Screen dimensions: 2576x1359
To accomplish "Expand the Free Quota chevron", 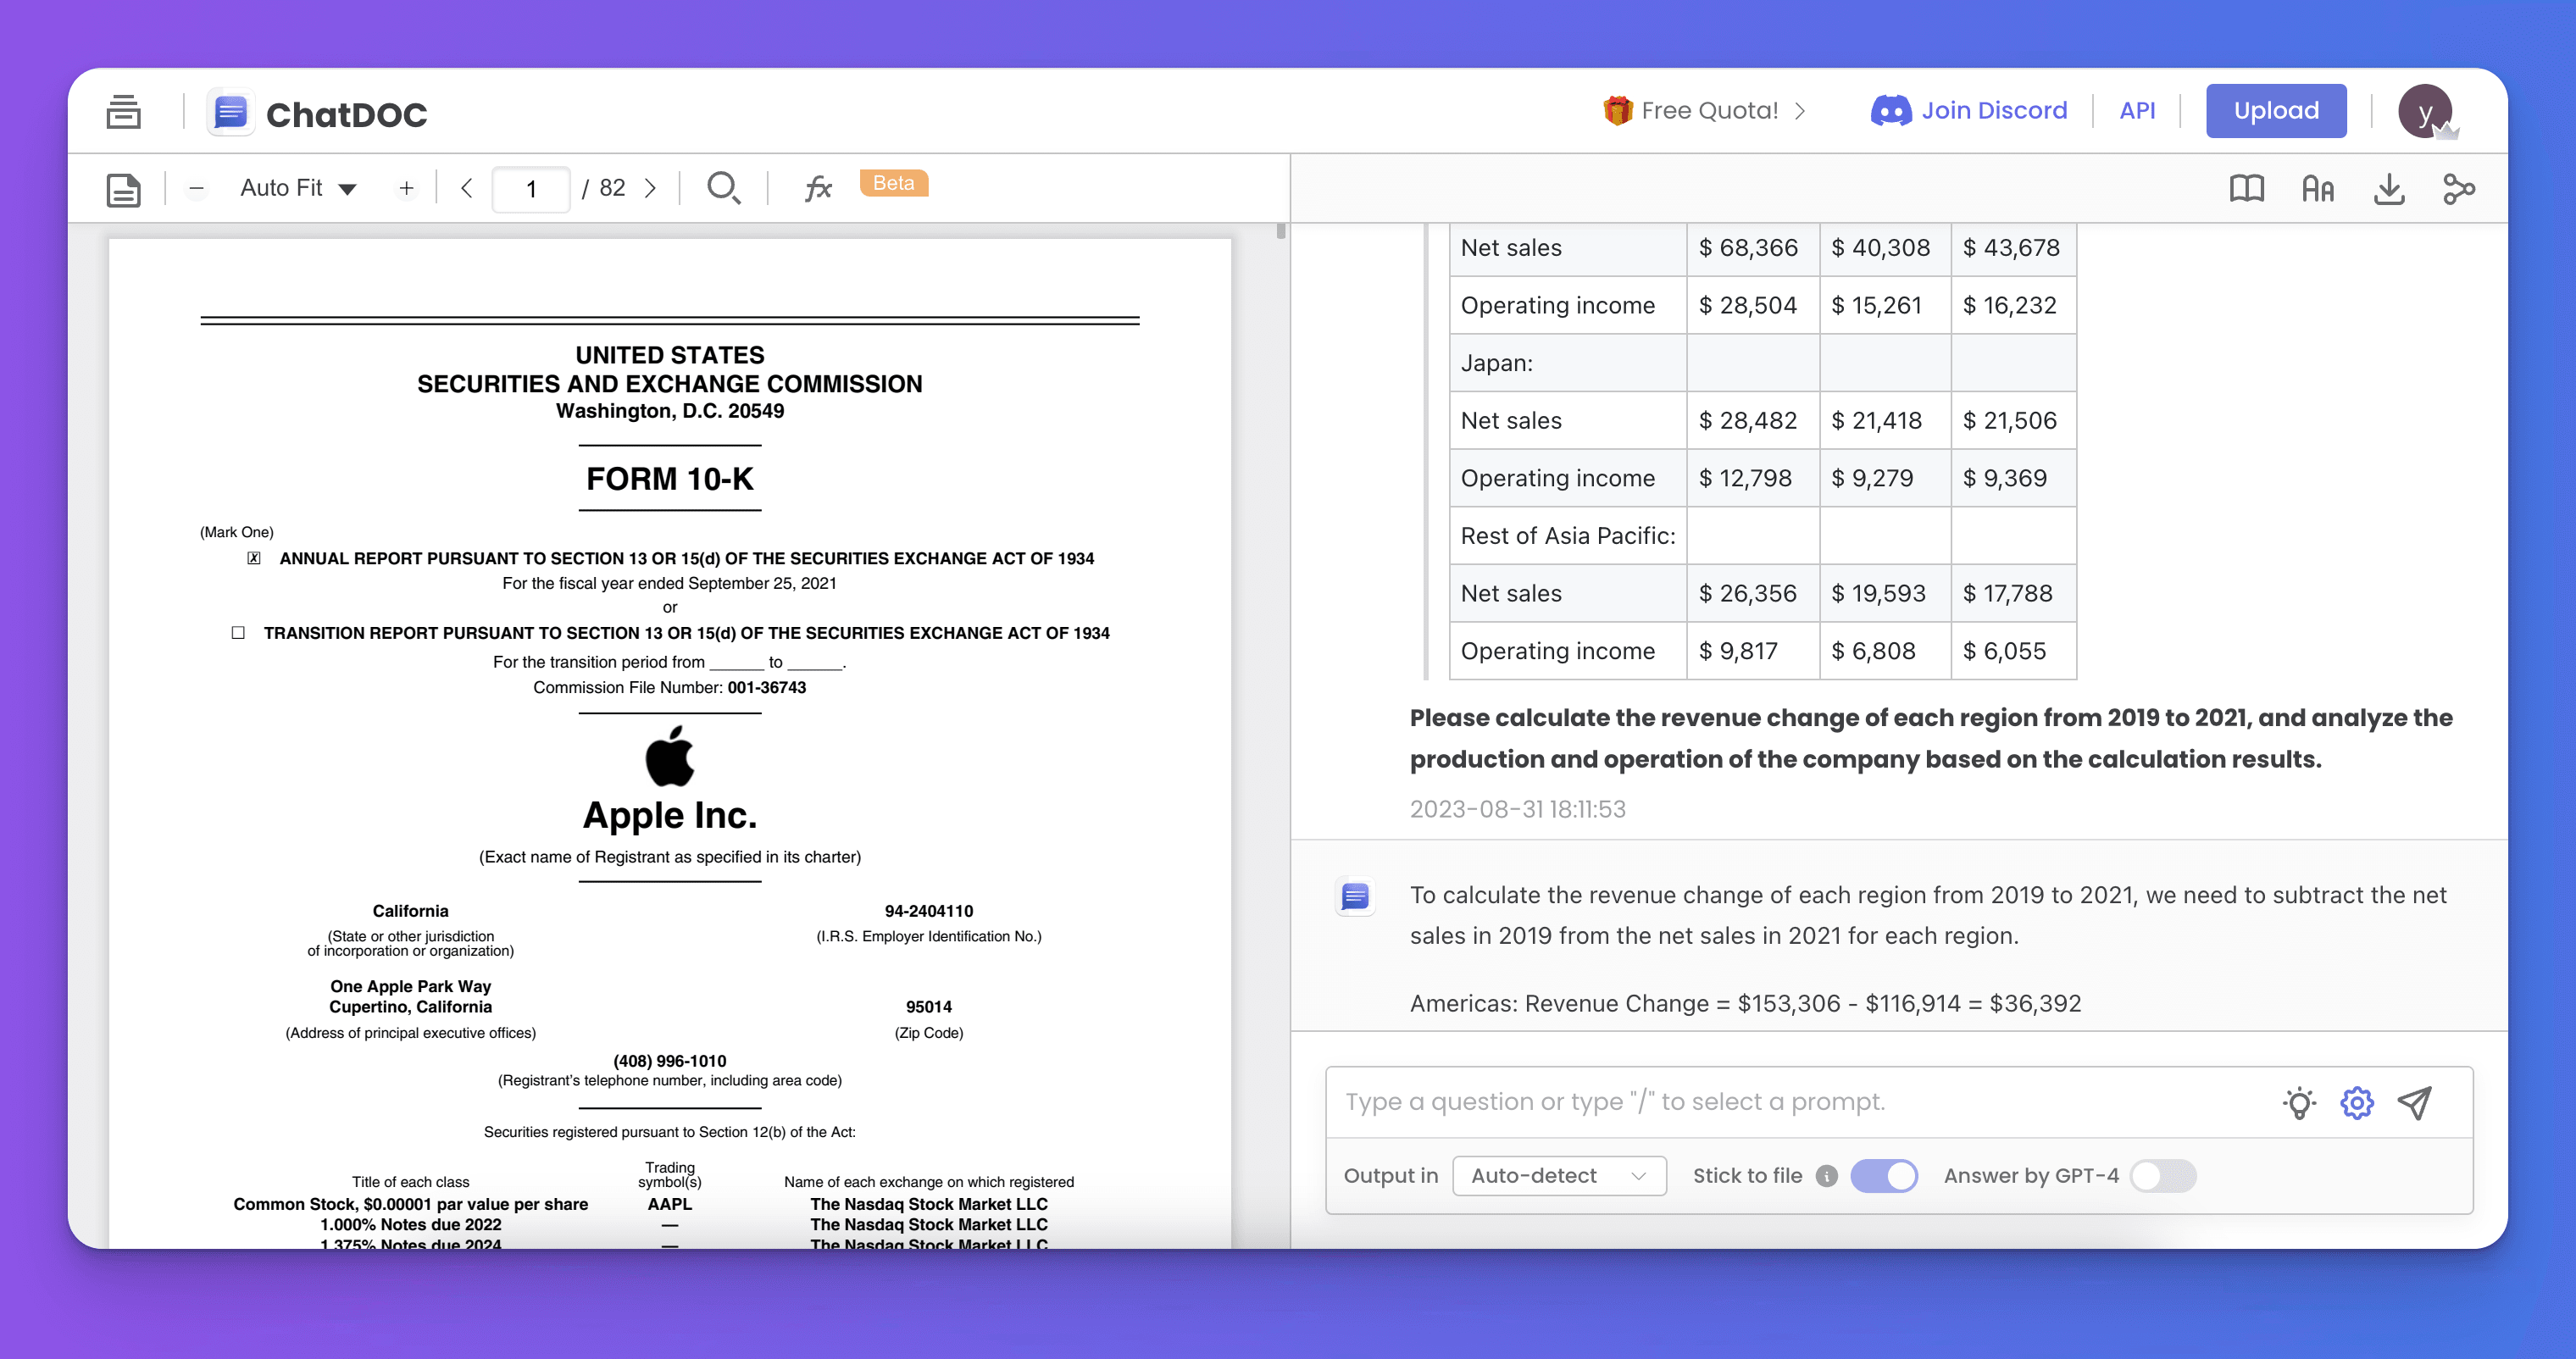I will click(1801, 111).
